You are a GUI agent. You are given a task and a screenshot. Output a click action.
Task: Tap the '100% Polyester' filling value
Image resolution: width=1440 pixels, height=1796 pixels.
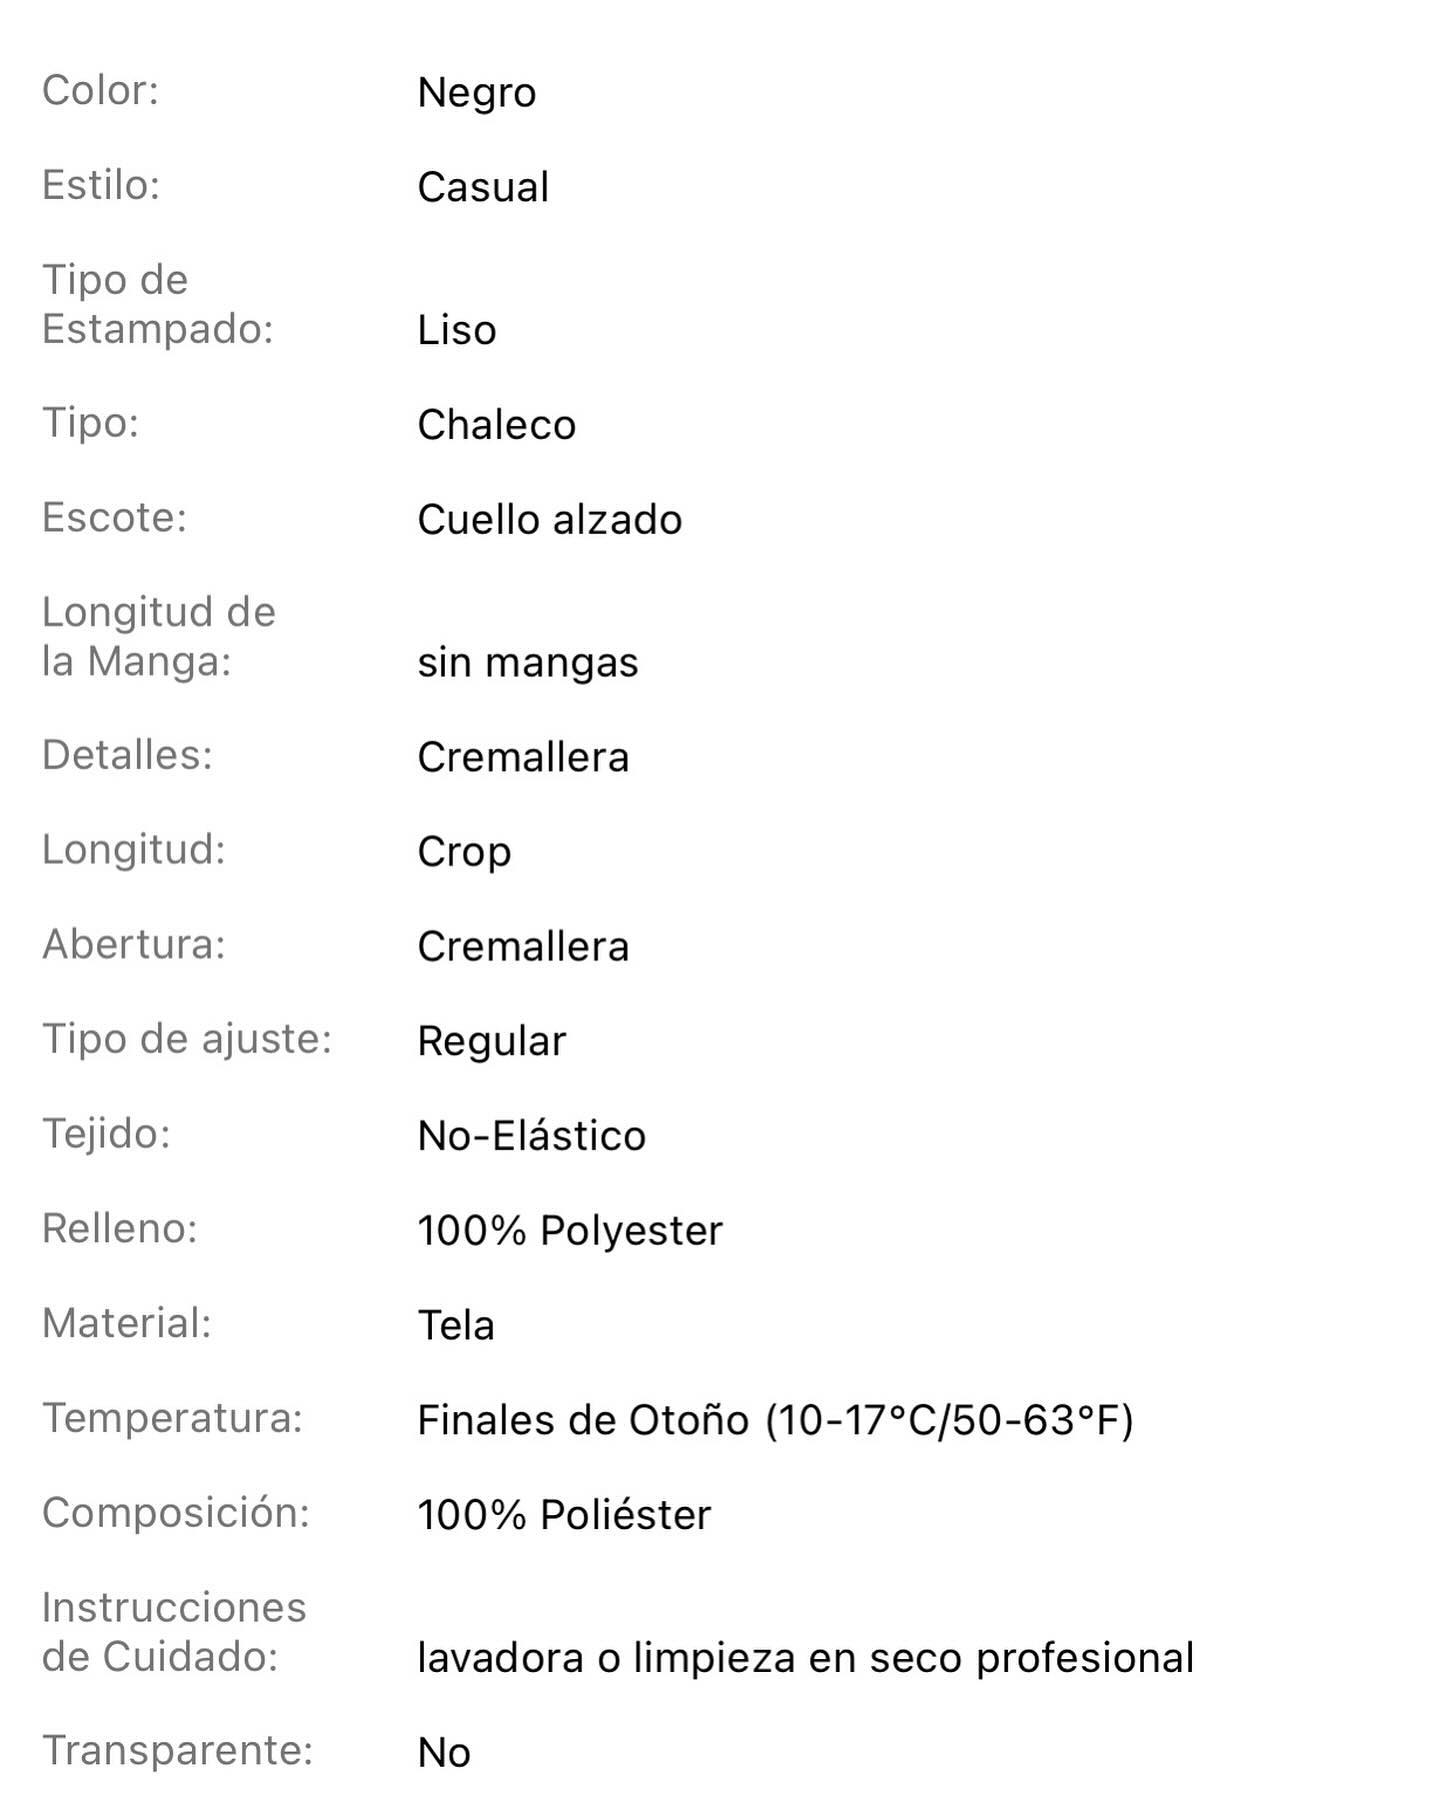click(569, 1231)
